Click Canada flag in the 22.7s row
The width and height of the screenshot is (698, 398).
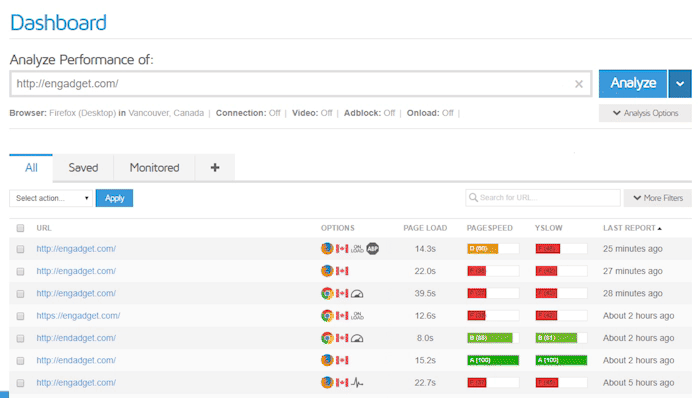click(342, 382)
